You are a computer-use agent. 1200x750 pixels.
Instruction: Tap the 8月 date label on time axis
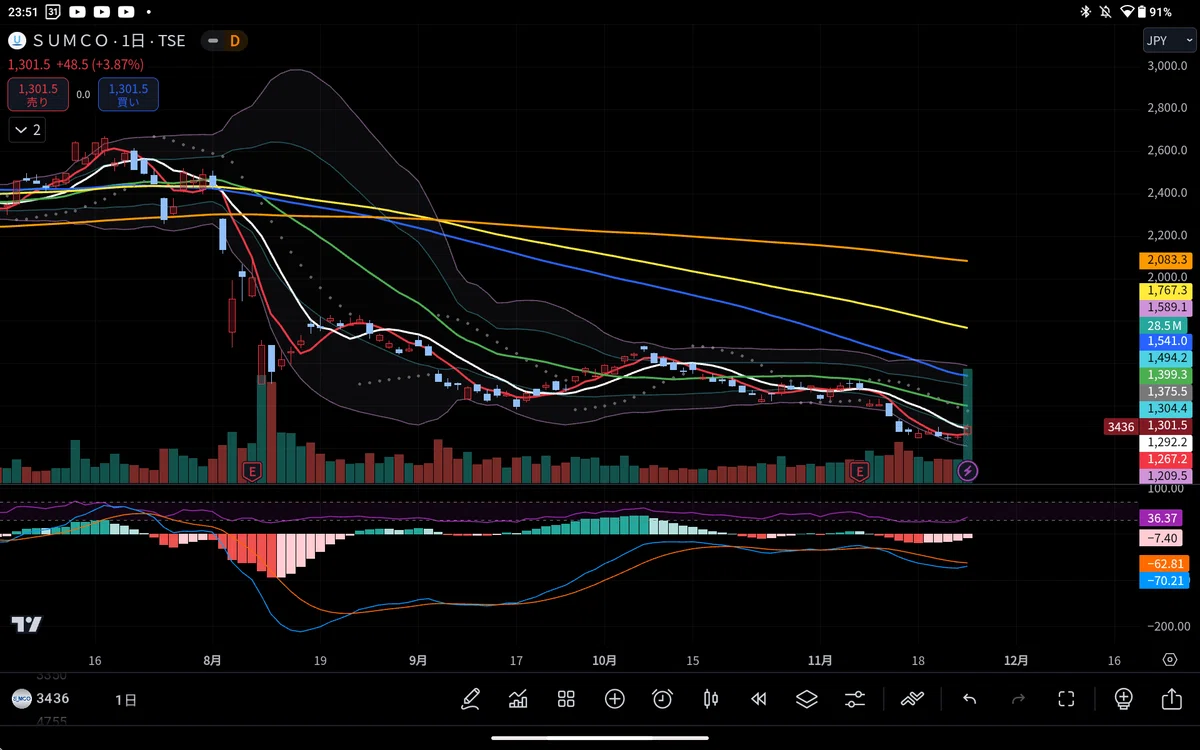point(211,660)
